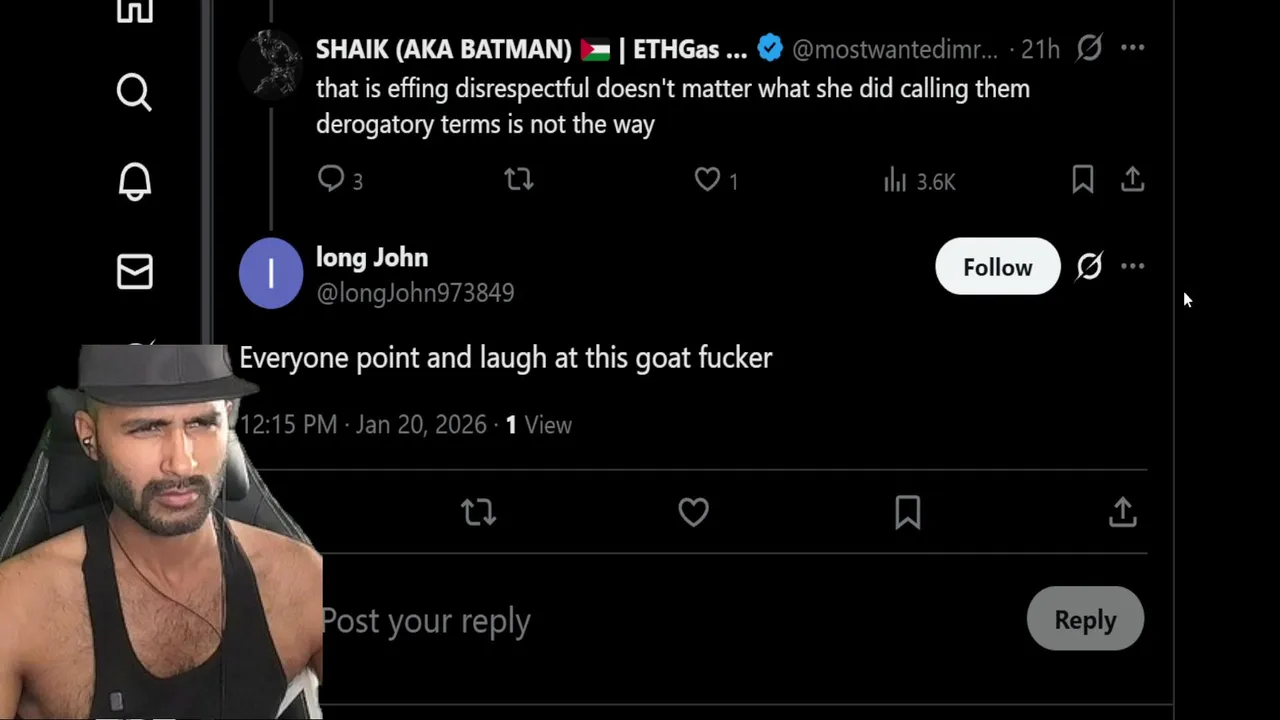Repost SHAIK's post
The height and width of the screenshot is (720, 1280).
518,180
